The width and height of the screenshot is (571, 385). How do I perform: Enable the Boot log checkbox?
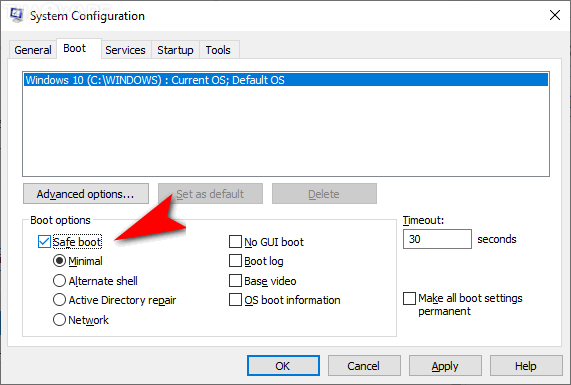pos(235,261)
